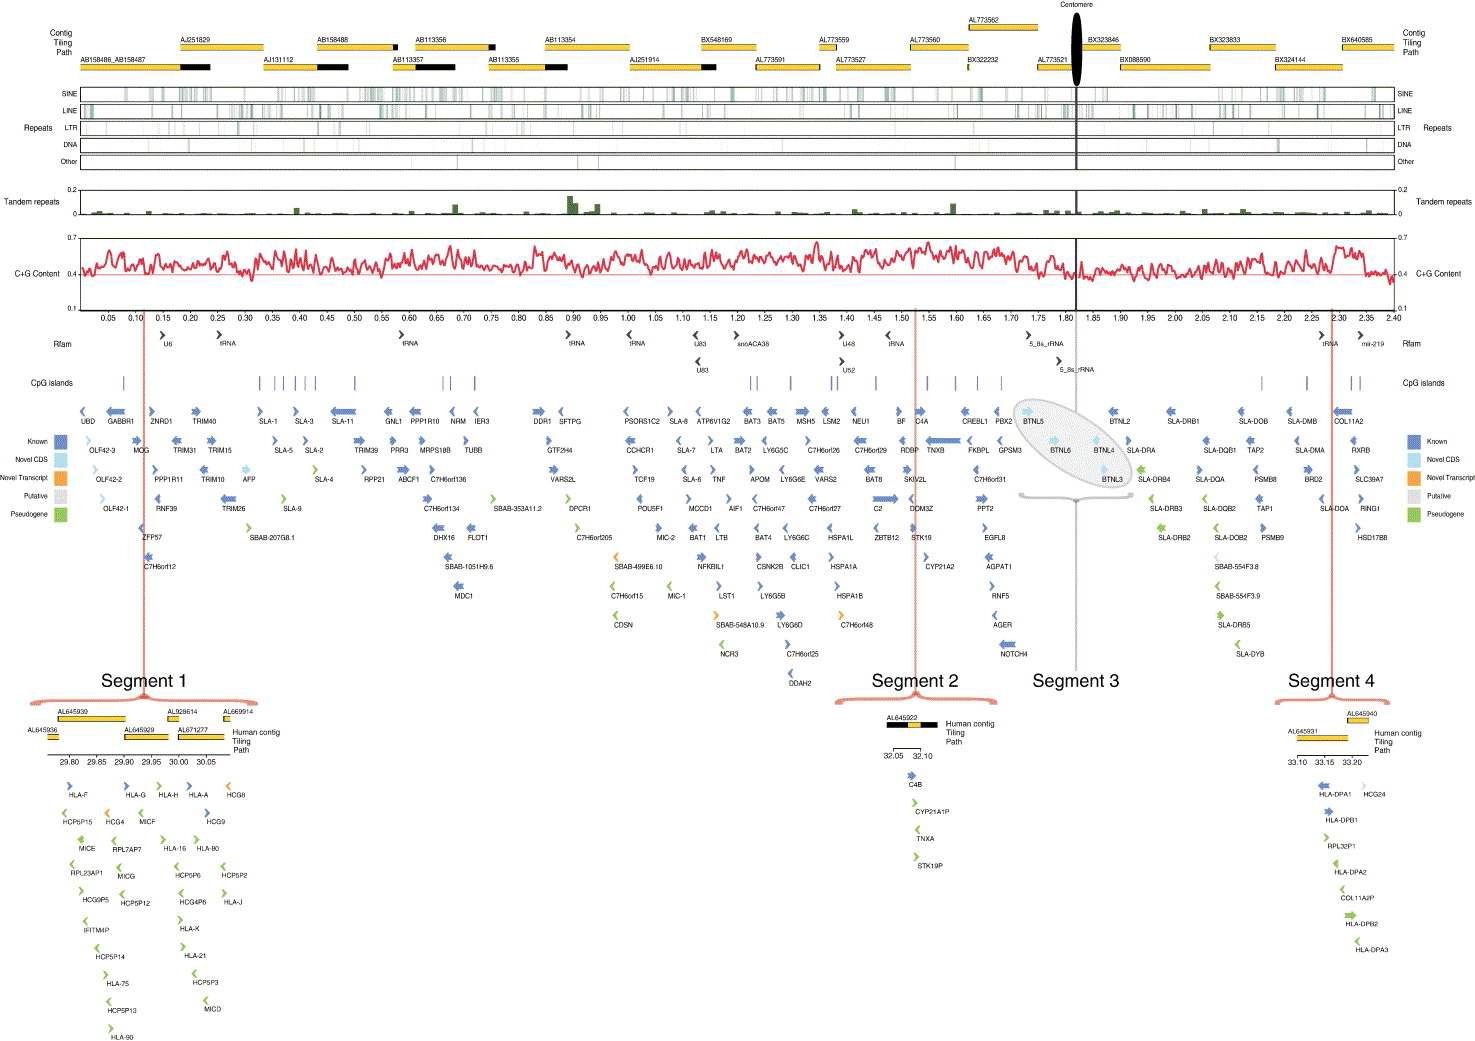Click the Segment 2 label
Viewport: 1475px width, 1041px height.
tap(915, 681)
